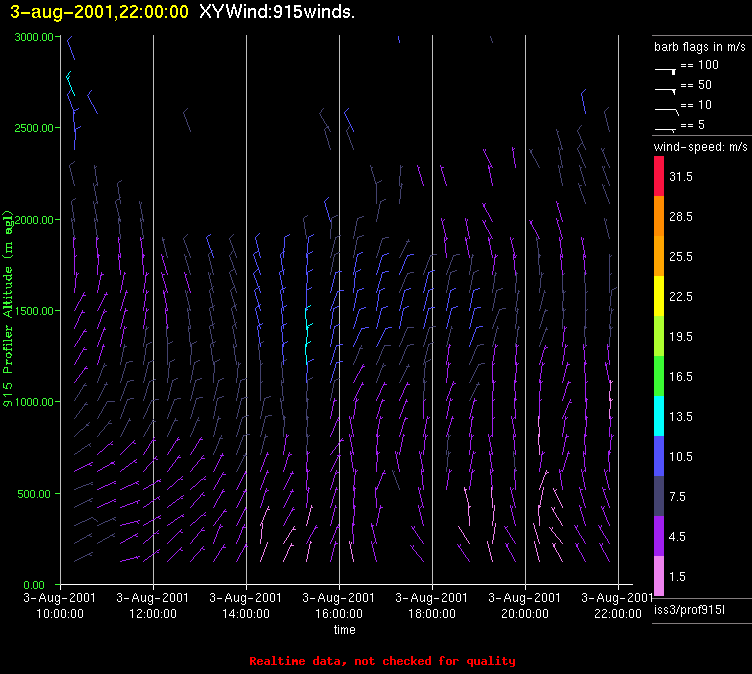The width and height of the screenshot is (752, 674).
Task: Click the '915 Profiler Altitude (m agl)' axis label
Action: [x=8, y=308]
